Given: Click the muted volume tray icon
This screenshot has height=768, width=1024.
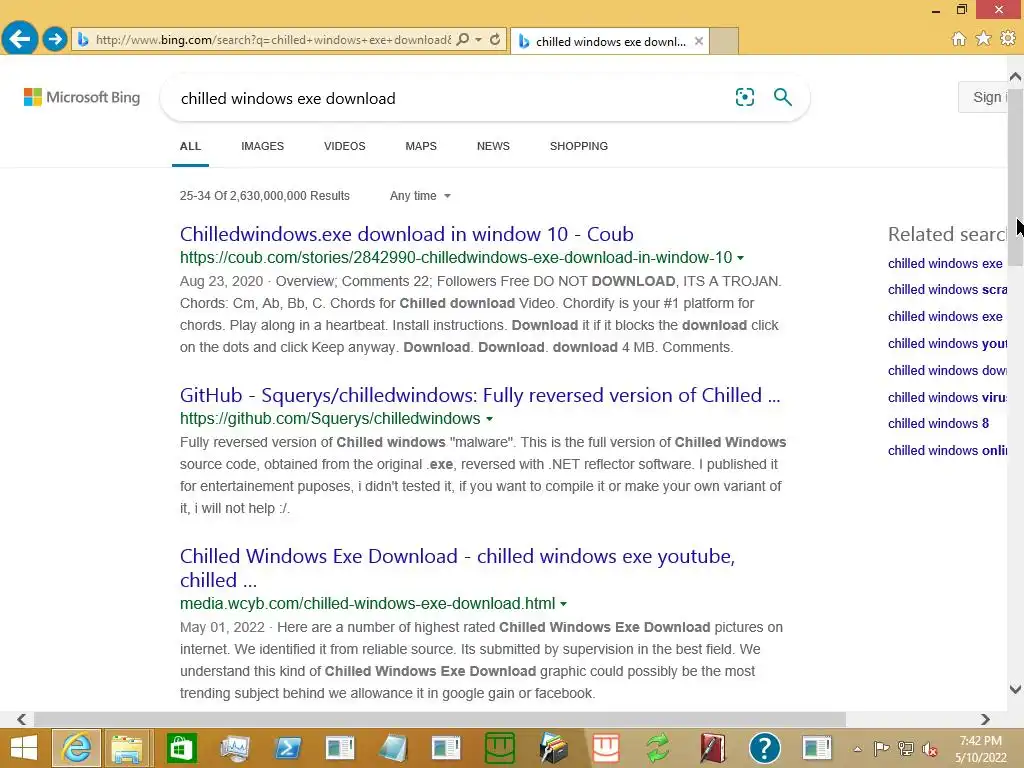Looking at the screenshot, I should click(x=930, y=749).
